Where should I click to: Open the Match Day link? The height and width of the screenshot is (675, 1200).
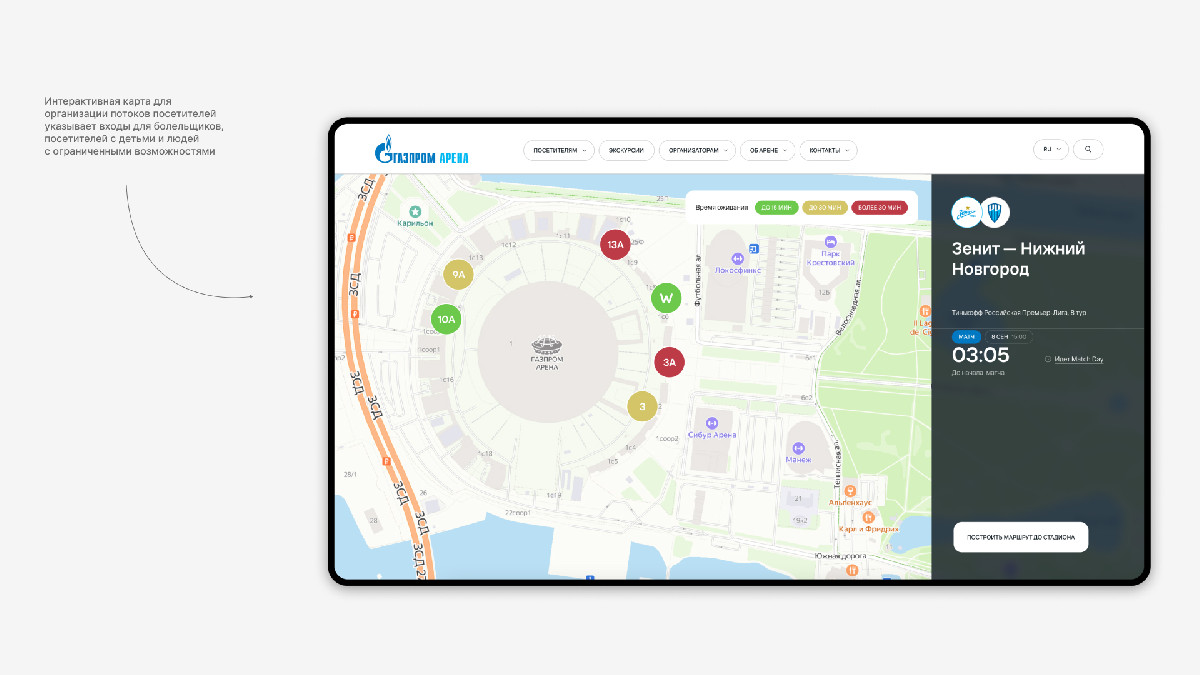pyautogui.click(x=1079, y=359)
